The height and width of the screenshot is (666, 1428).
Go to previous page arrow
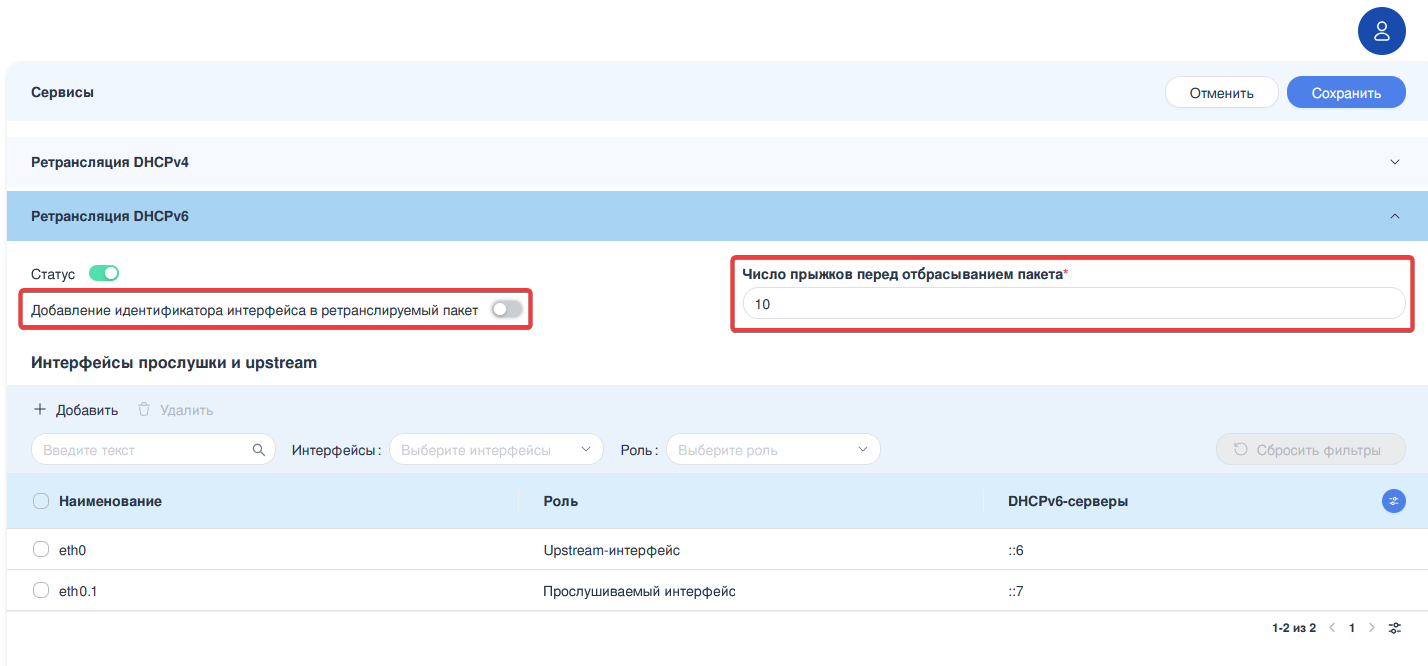(x=1332, y=628)
